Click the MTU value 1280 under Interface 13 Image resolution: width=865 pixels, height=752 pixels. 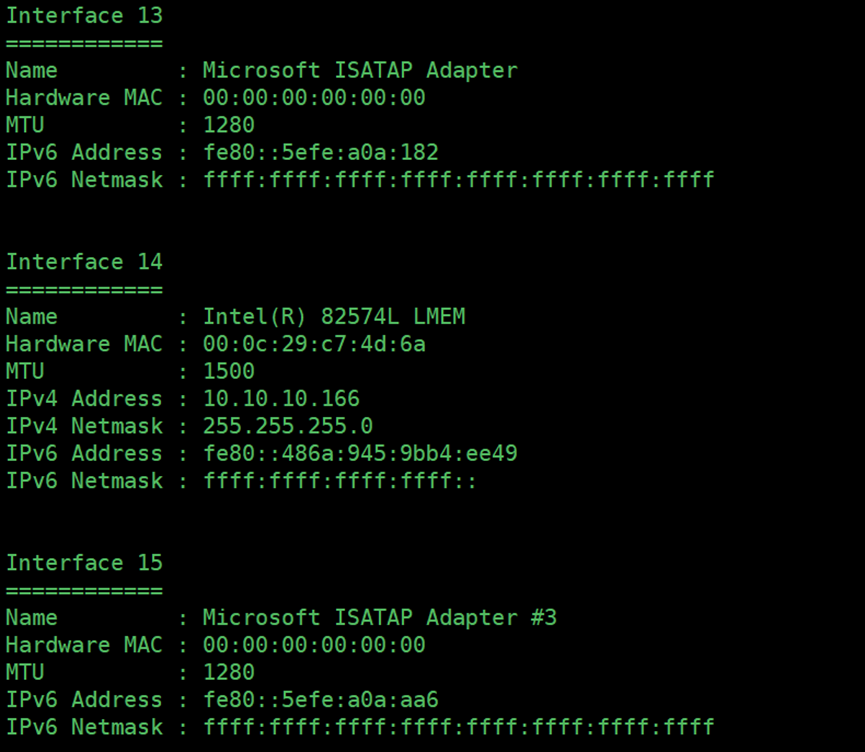229,125
